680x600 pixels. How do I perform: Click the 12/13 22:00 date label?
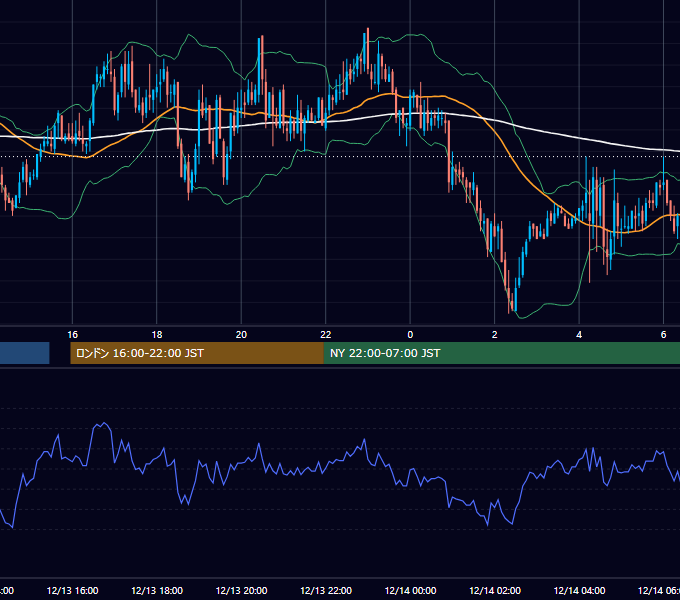click(x=326, y=590)
